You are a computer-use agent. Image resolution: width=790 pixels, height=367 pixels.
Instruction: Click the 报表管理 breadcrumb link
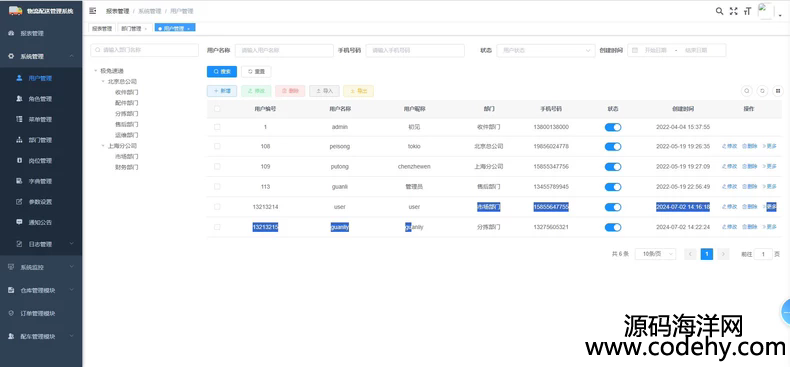point(117,11)
